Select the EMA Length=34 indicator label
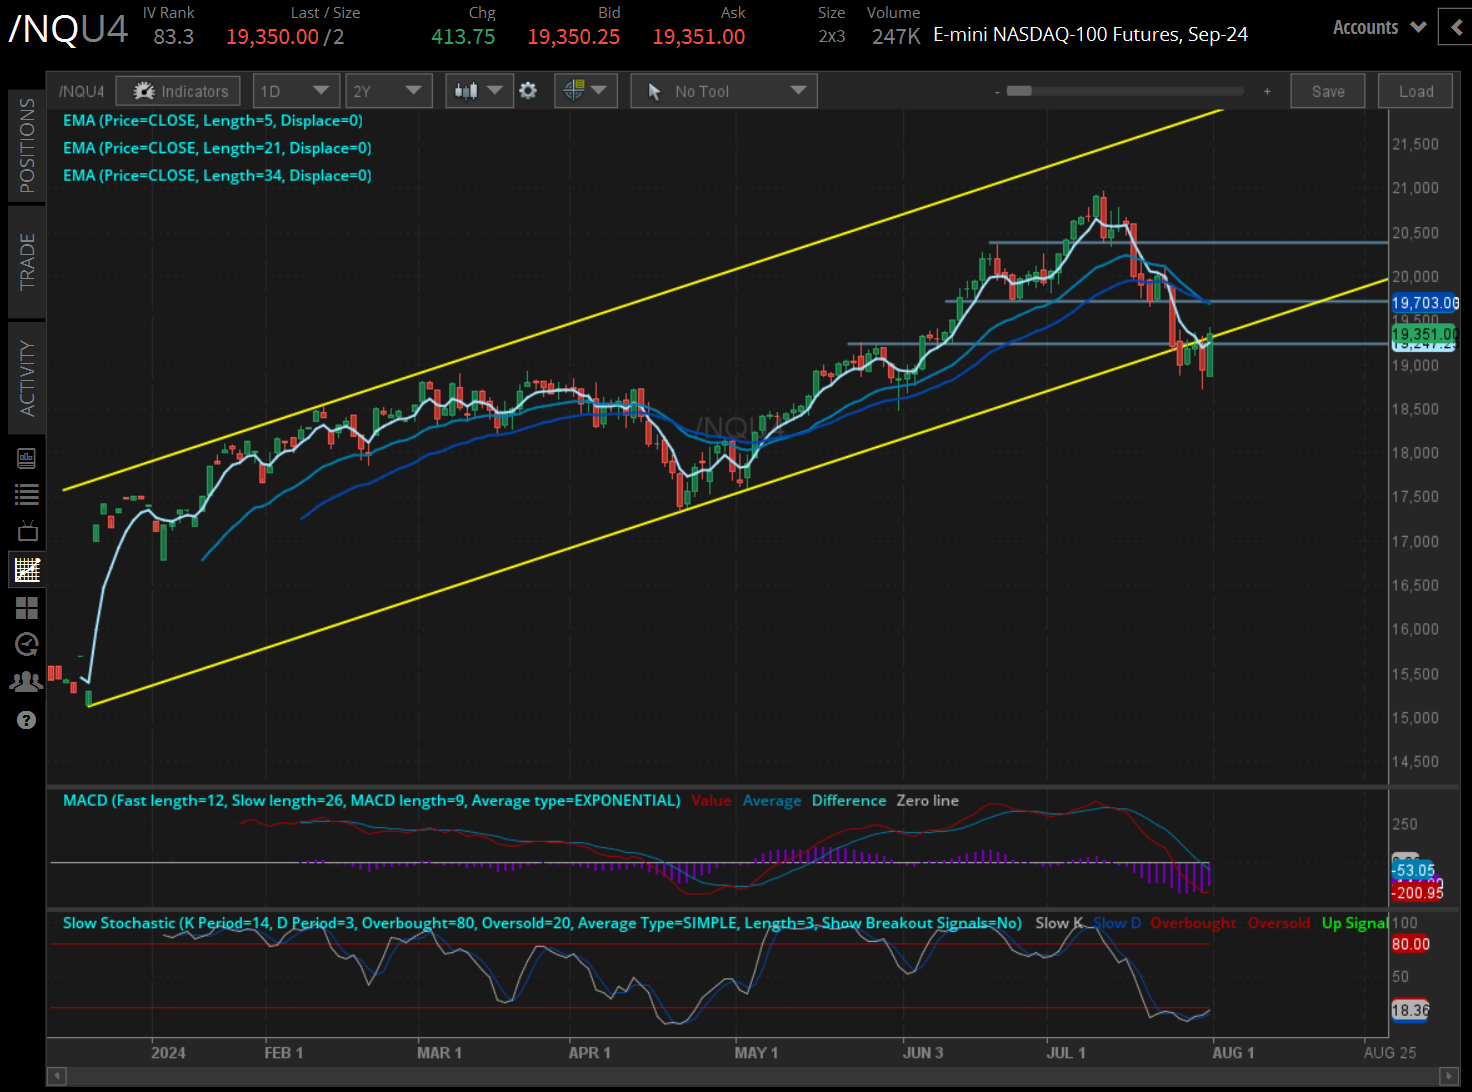 pyautogui.click(x=217, y=176)
